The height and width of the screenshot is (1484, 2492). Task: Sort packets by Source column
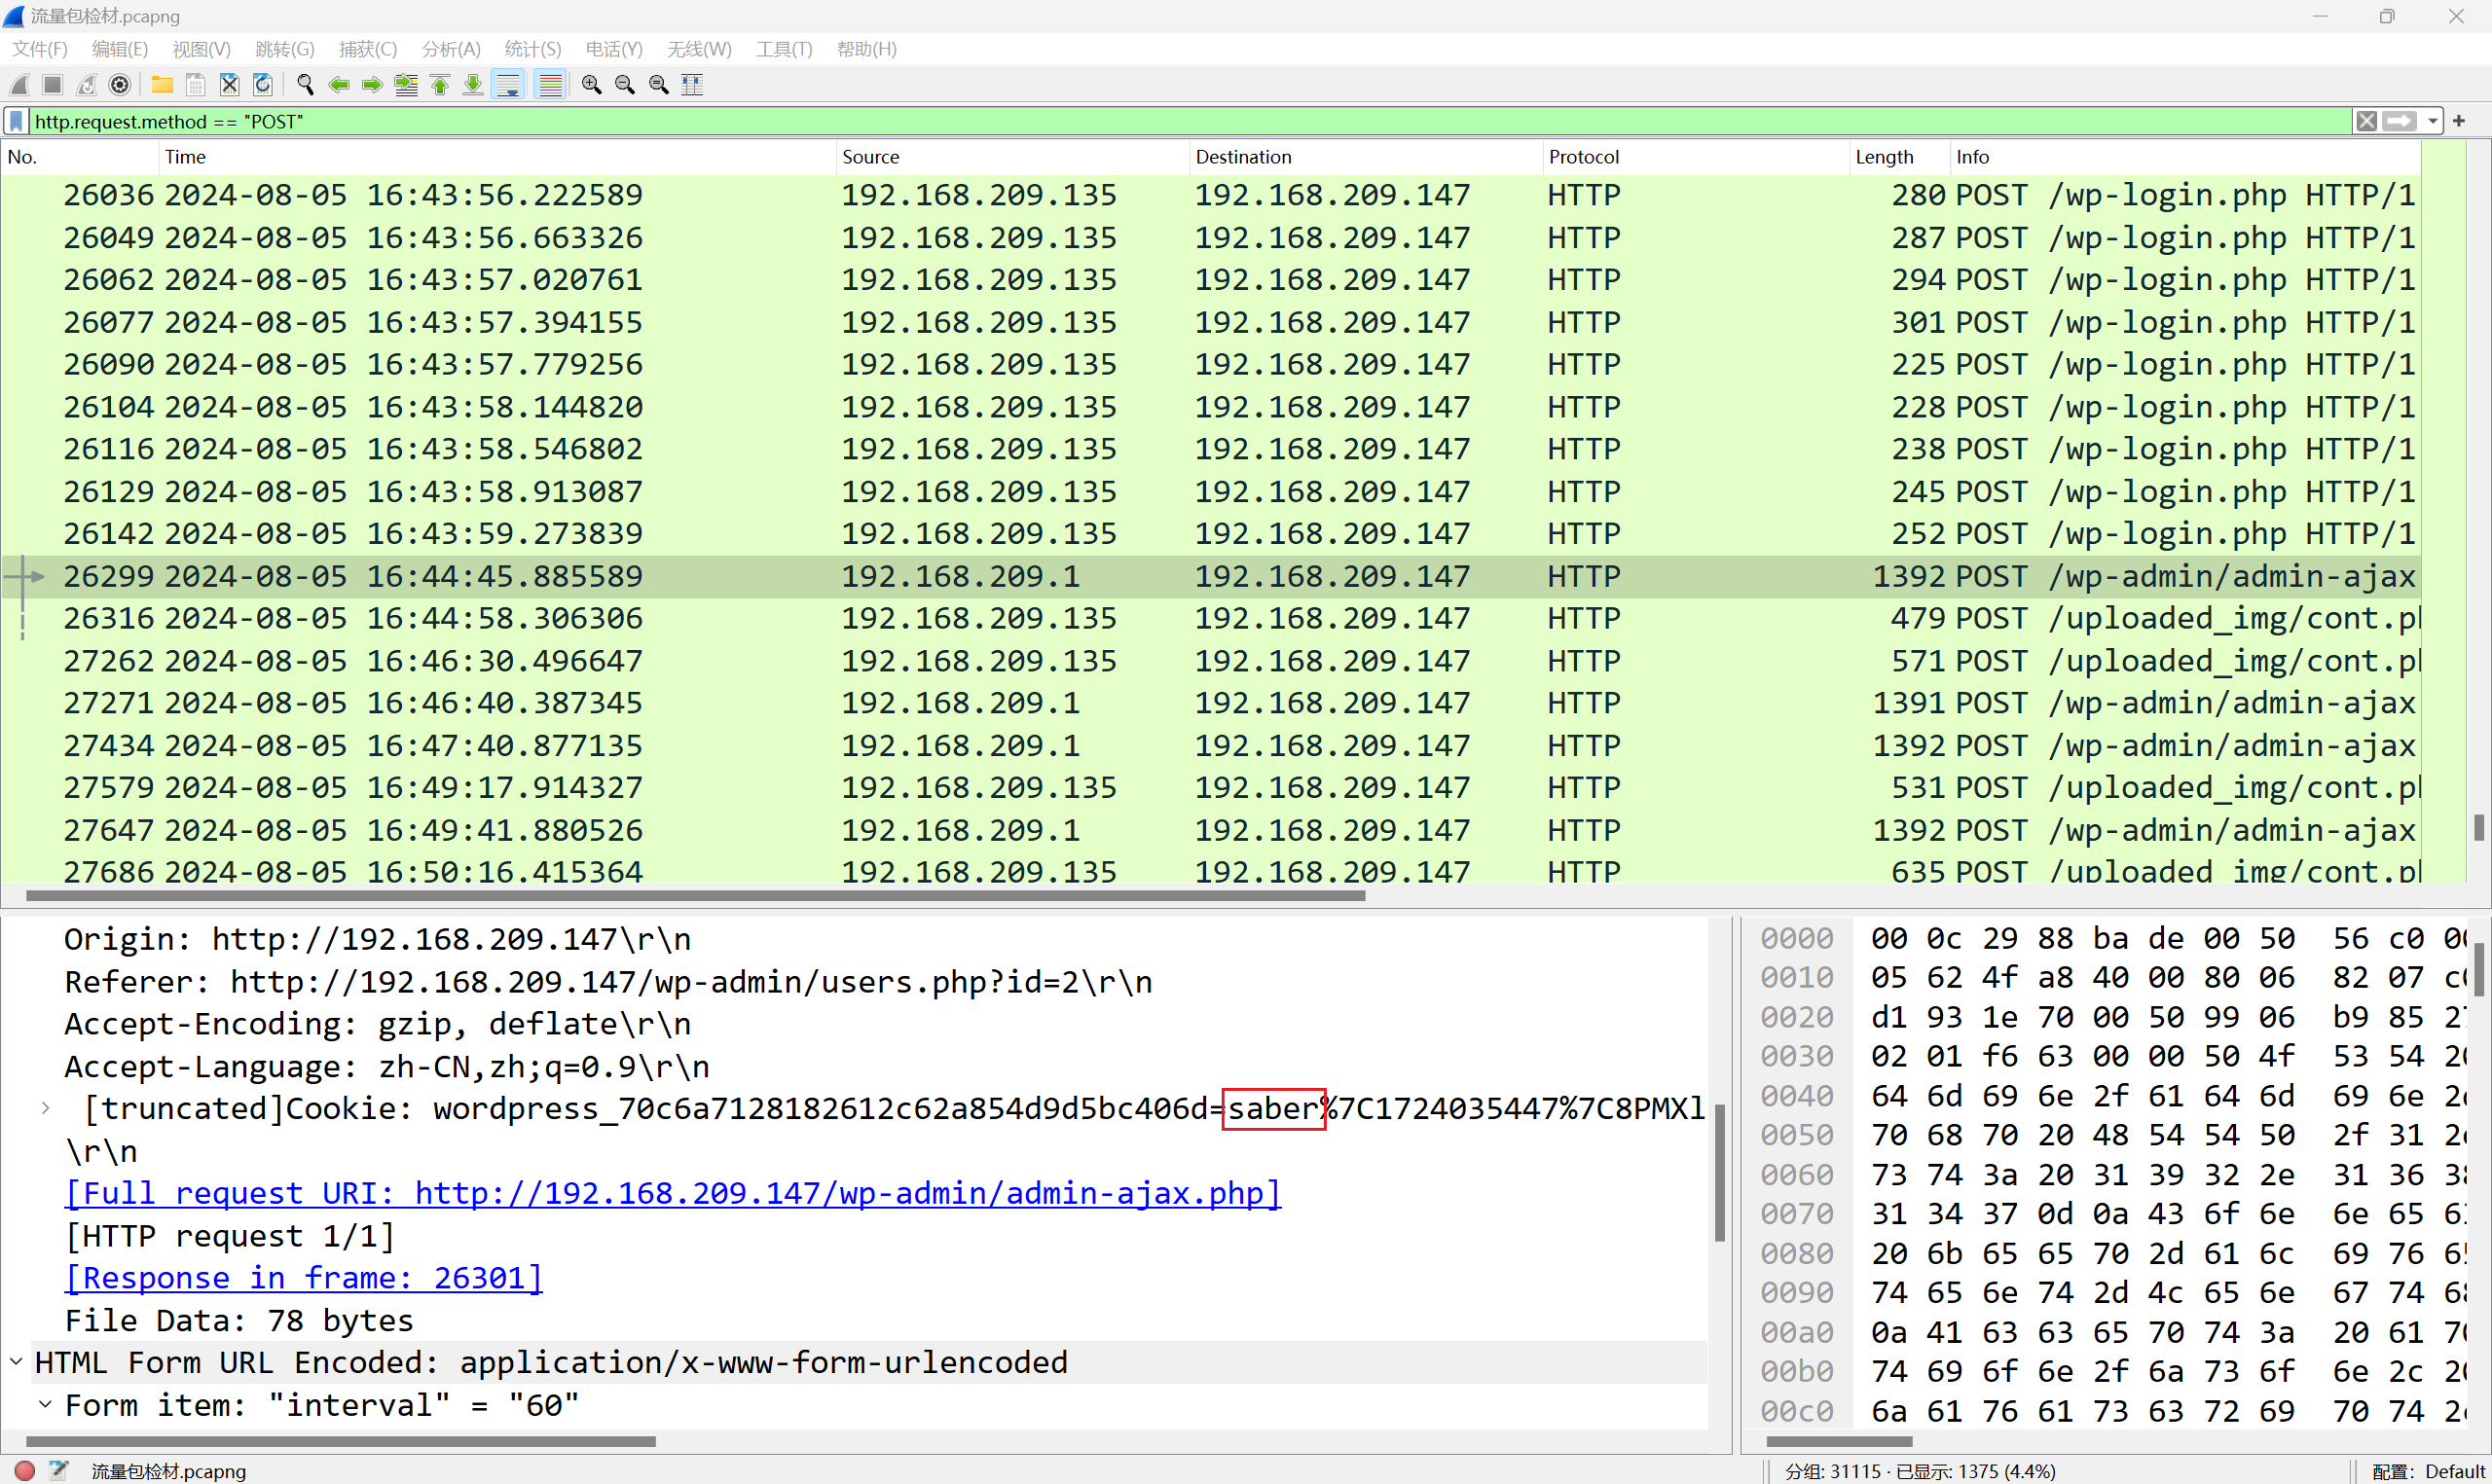1012,157
